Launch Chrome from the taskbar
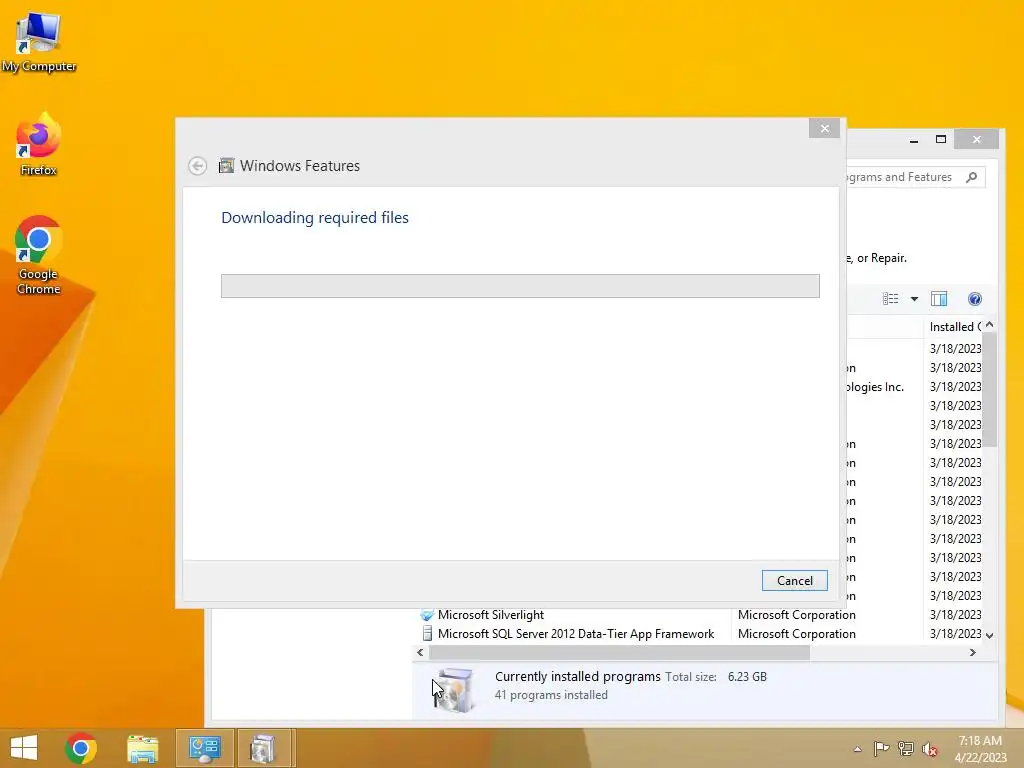The image size is (1024, 768). (81, 748)
